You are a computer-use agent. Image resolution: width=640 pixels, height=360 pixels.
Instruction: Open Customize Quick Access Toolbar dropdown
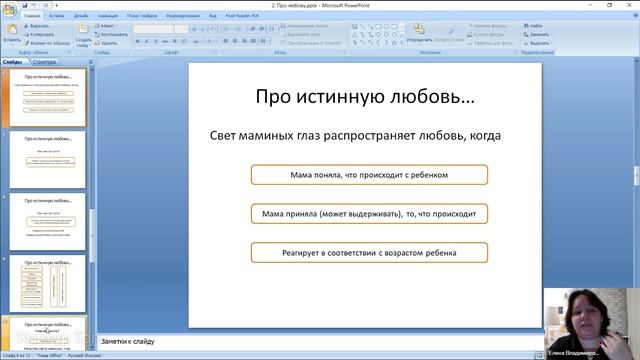click(57, 5)
